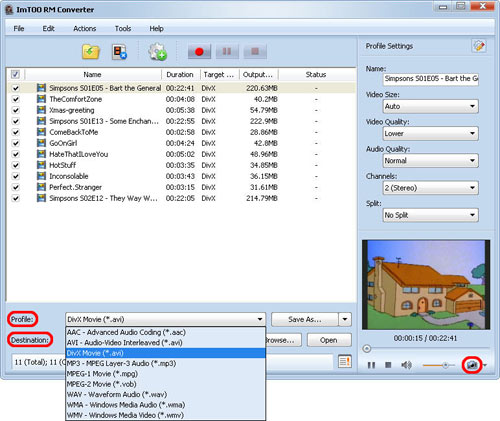Uncheck the TheComfortZone file checkbox
This screenshot has height=421, width=500.
tap(16, 99)
